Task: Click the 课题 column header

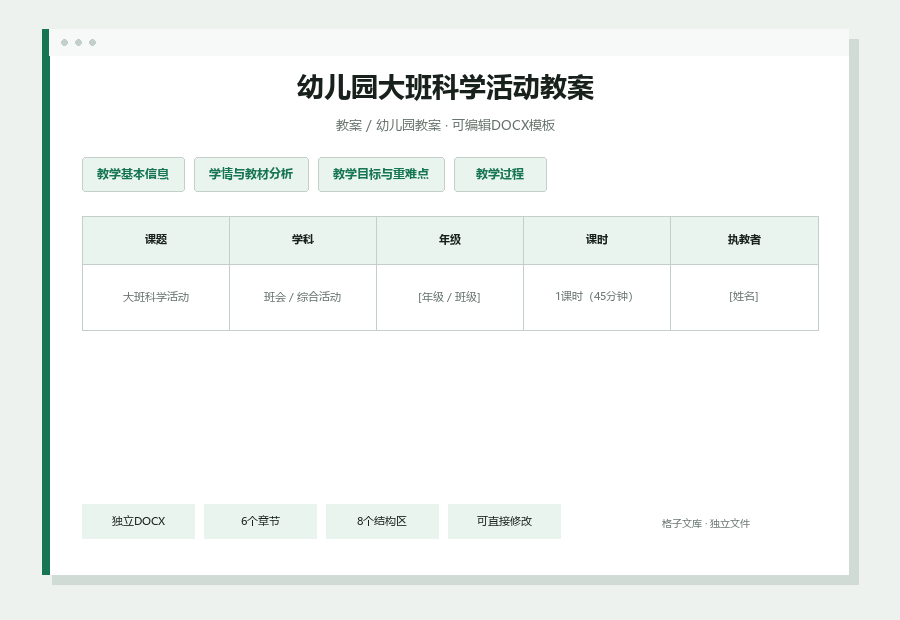Action: pyautogui.click(x=156, y=240)
